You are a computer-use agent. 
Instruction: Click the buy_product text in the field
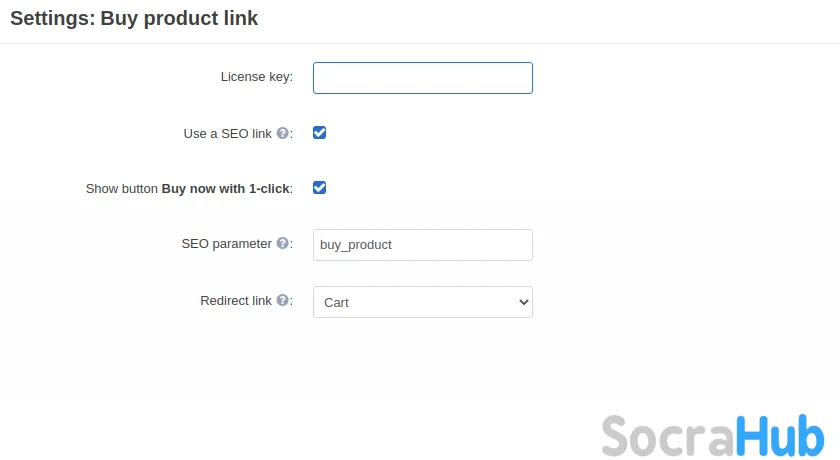(355, 245)
